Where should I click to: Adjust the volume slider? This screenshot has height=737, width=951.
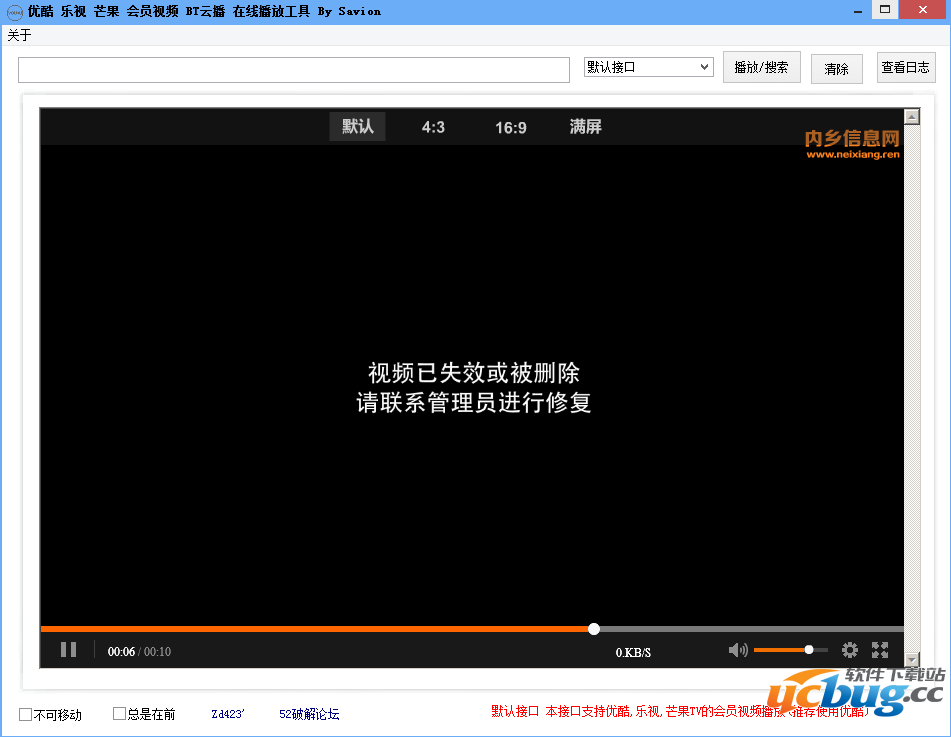pos(806,650)
